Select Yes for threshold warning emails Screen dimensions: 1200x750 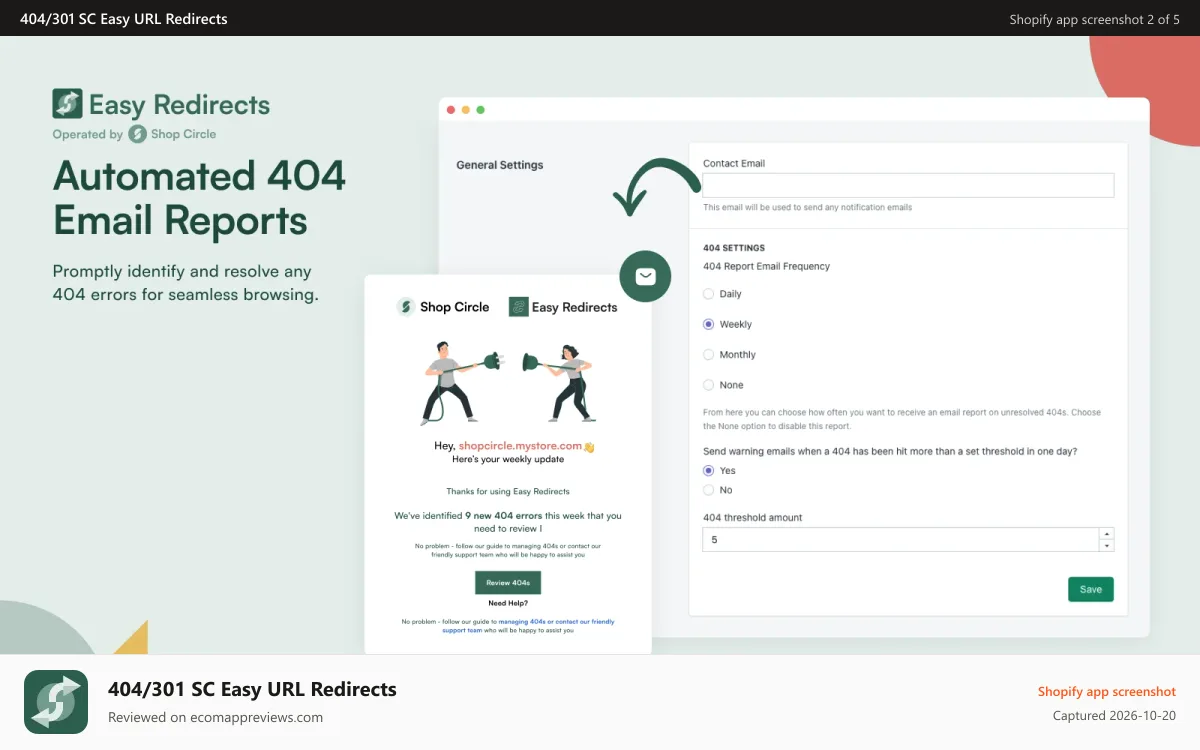[x=709, y=470]
